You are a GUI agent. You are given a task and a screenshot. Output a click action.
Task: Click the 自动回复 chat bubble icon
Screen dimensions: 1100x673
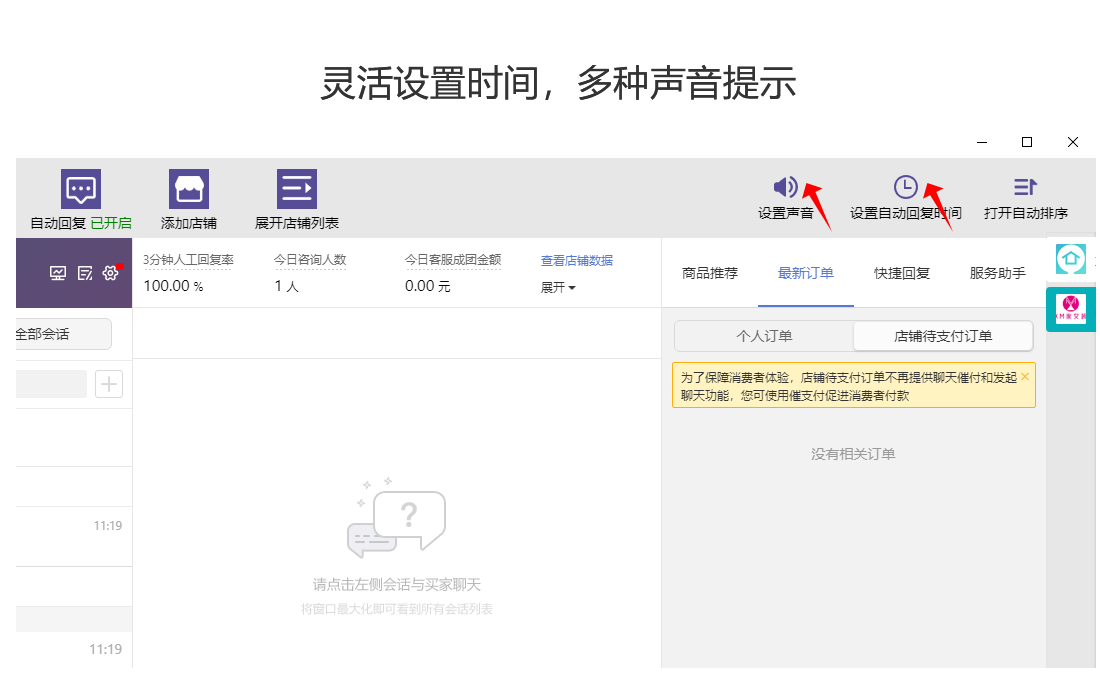pos(81,189)
